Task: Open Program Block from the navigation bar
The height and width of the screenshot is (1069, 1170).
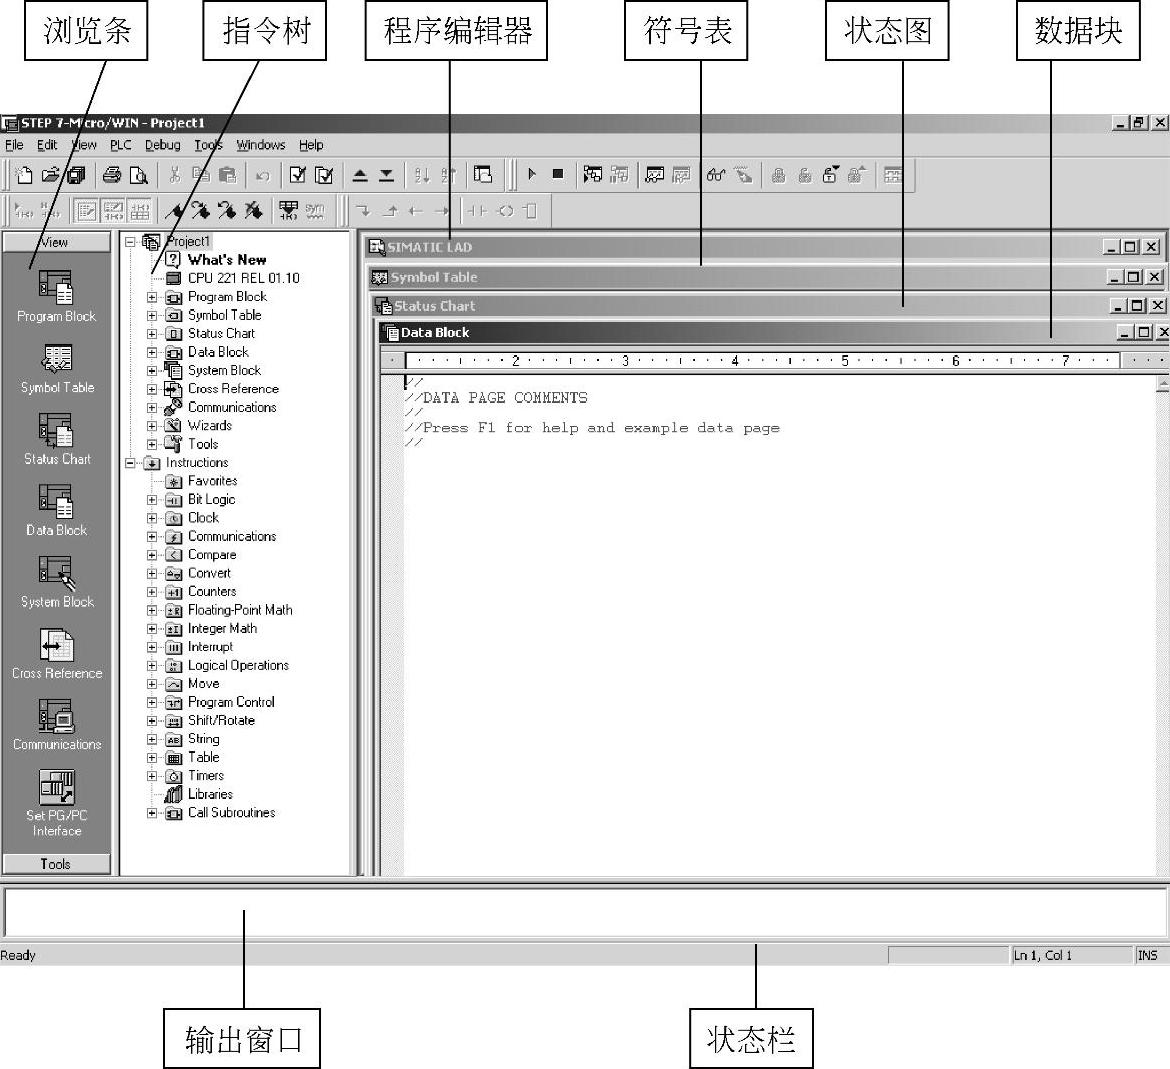Action: [x=57, y=297]
